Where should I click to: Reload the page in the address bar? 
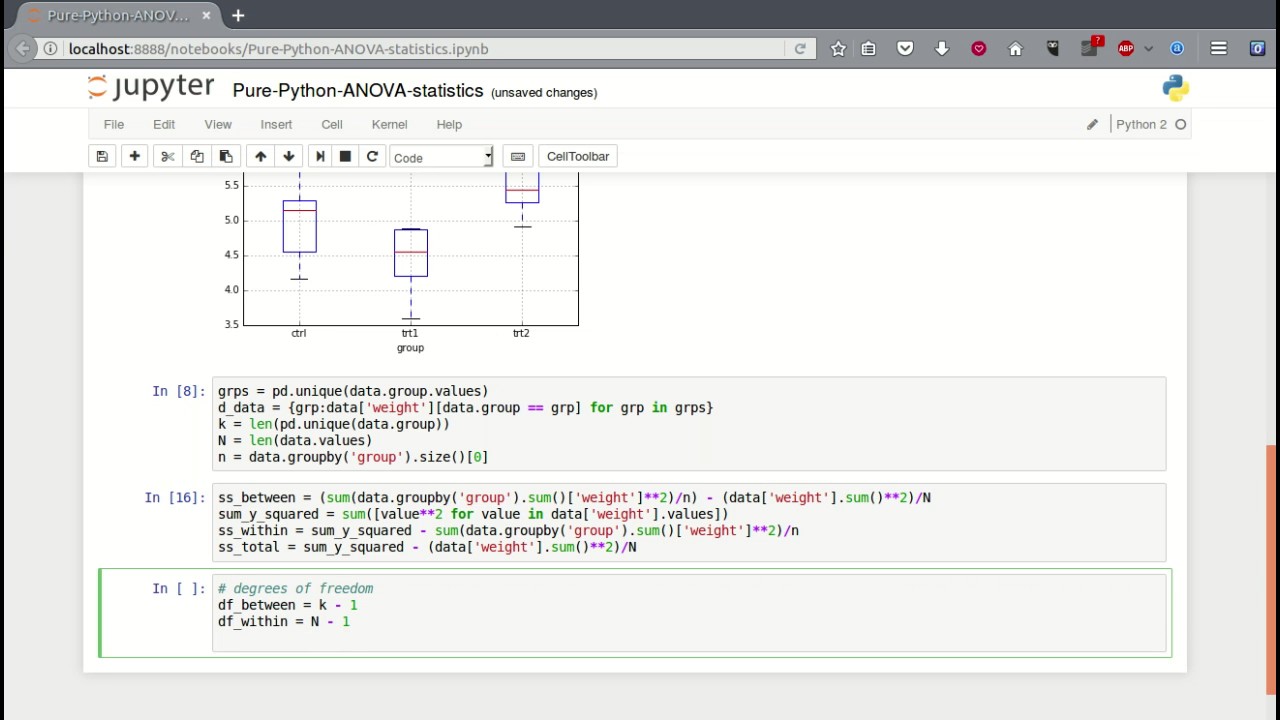(x=800, y=48)
